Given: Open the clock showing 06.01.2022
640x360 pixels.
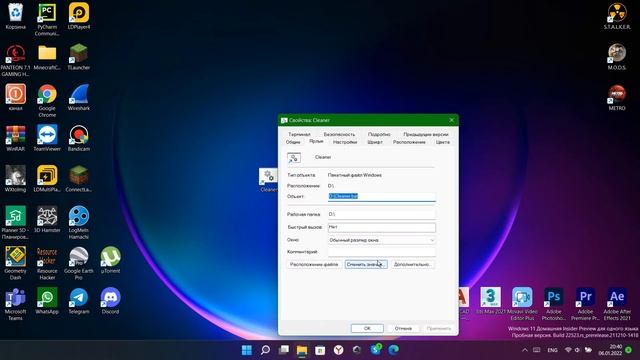Looking at the screenshot, I should pos(609,350).
